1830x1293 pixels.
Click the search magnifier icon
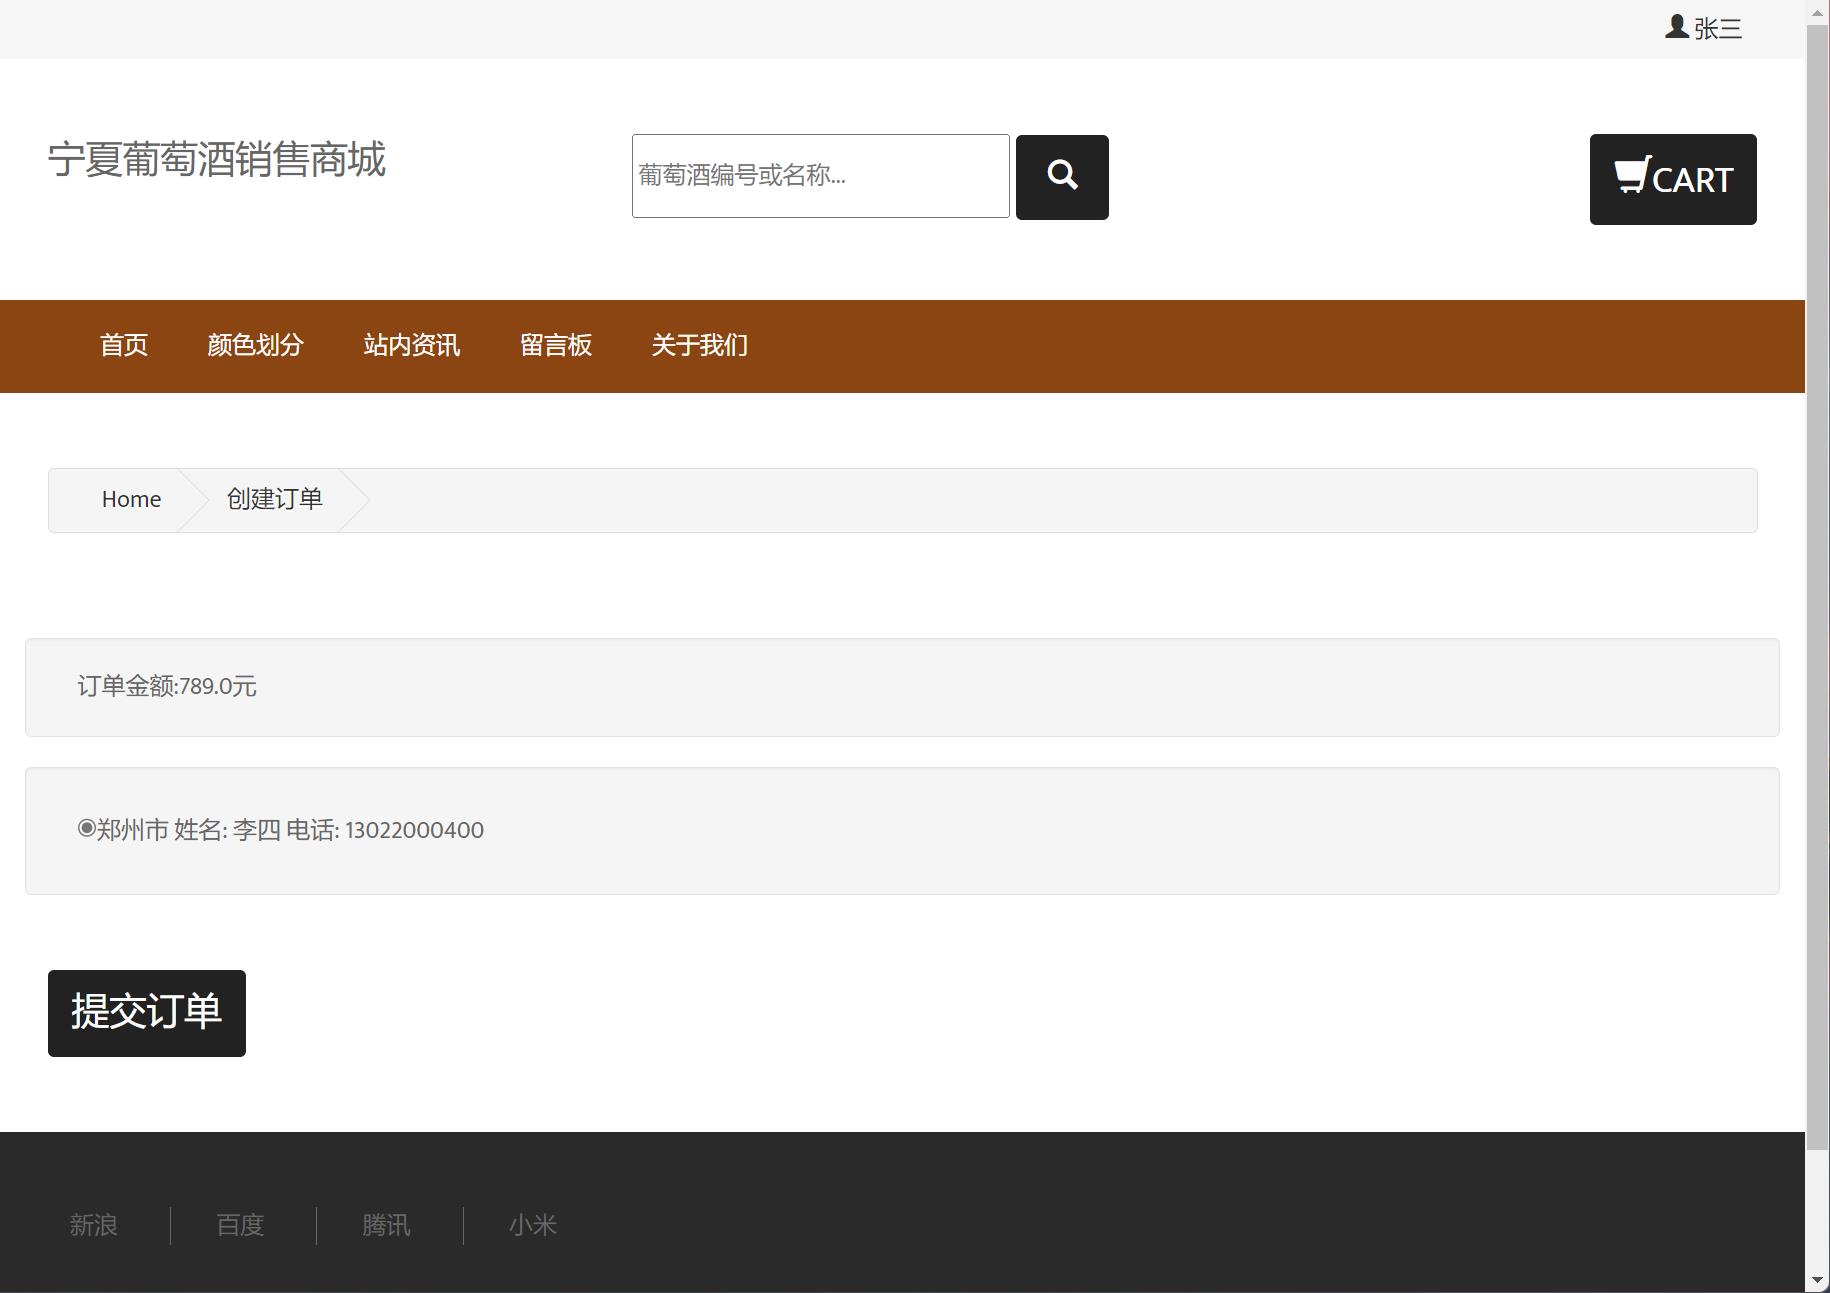[x=1061, y=176]
